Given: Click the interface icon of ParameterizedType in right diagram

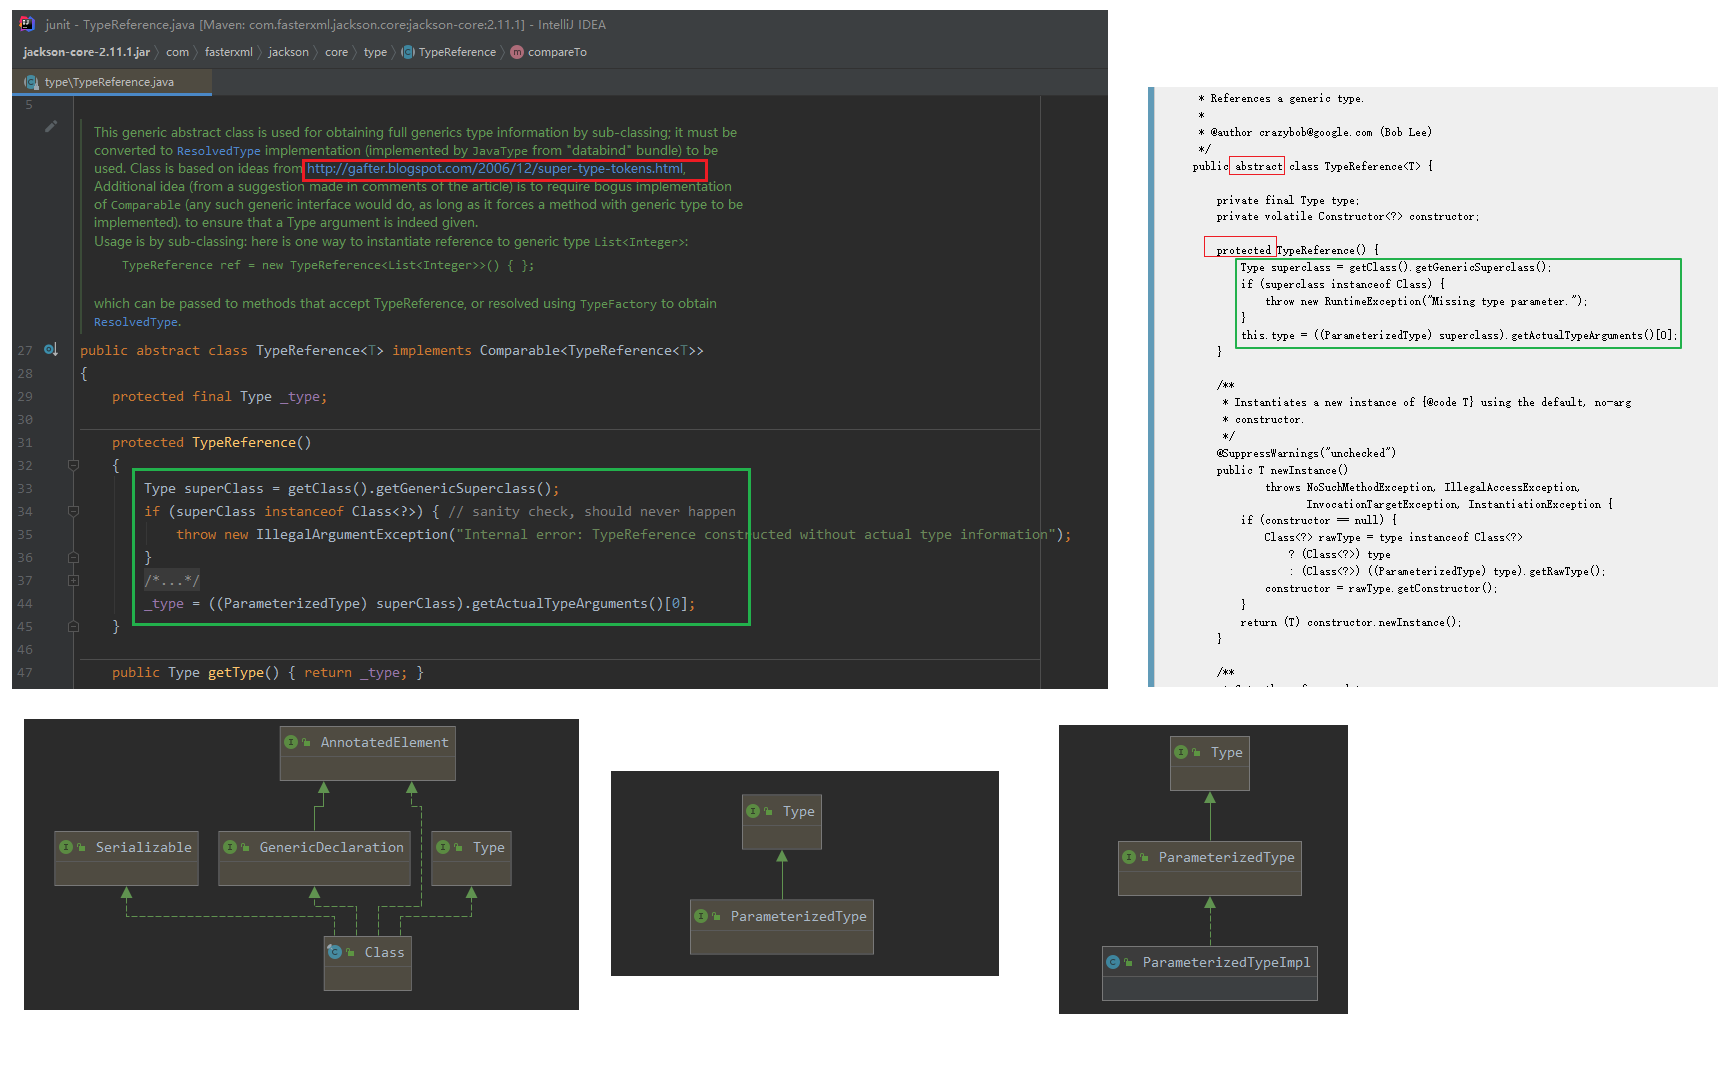Looking at the screenshot, I should (x=1129, y=857).
